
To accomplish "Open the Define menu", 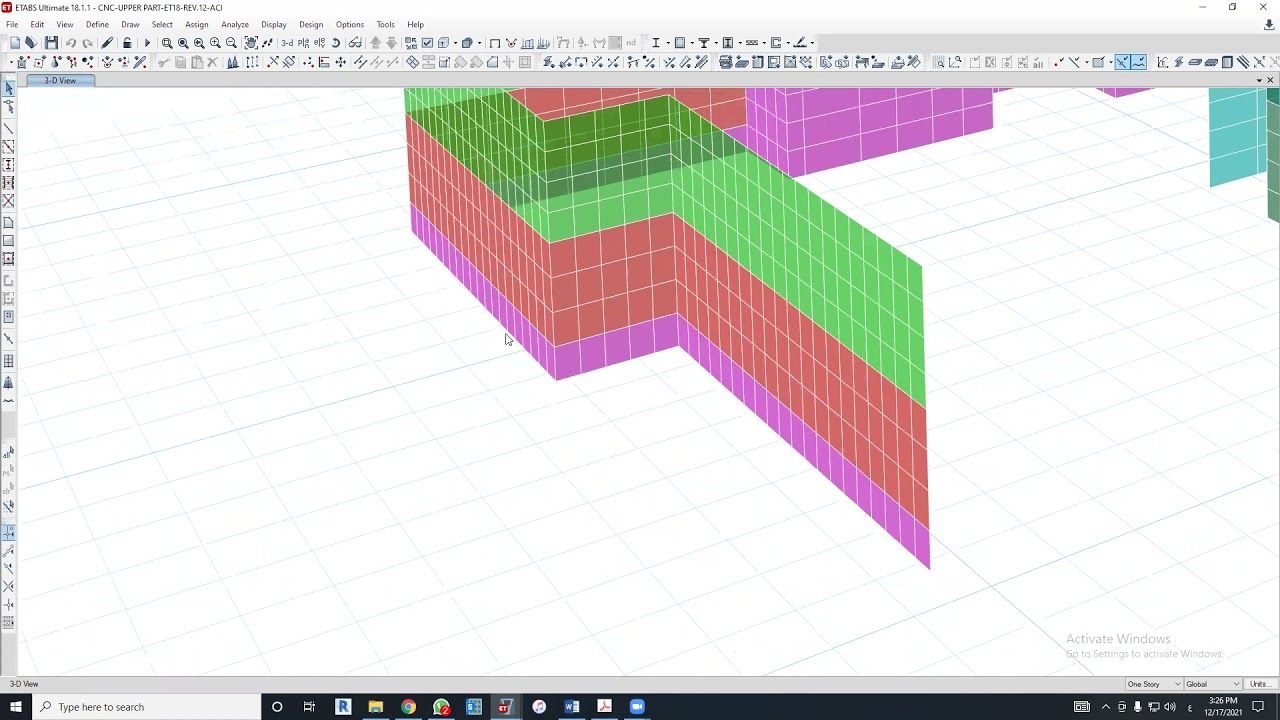I will click(97, 24).
